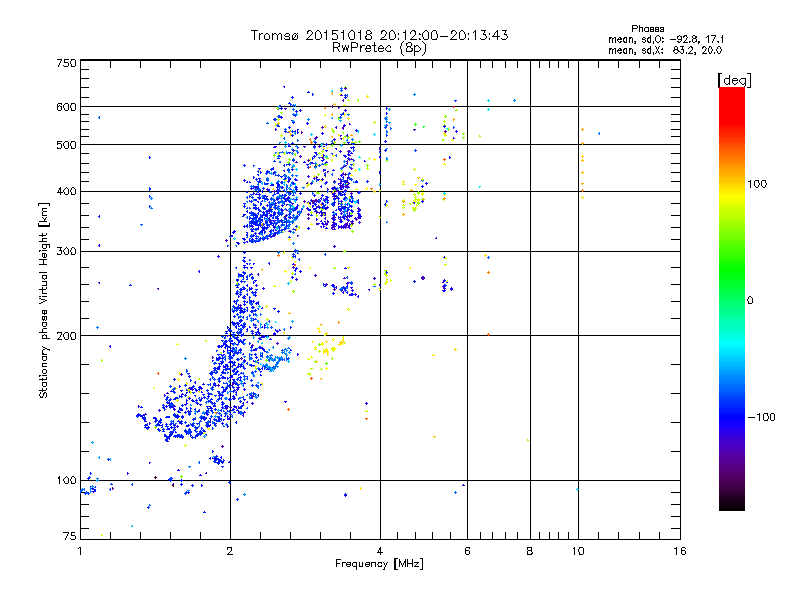Click the y-axis label "75"
The width and height of the screenshot is (800, 600).
pyautogui.click(x=69, y=536)
